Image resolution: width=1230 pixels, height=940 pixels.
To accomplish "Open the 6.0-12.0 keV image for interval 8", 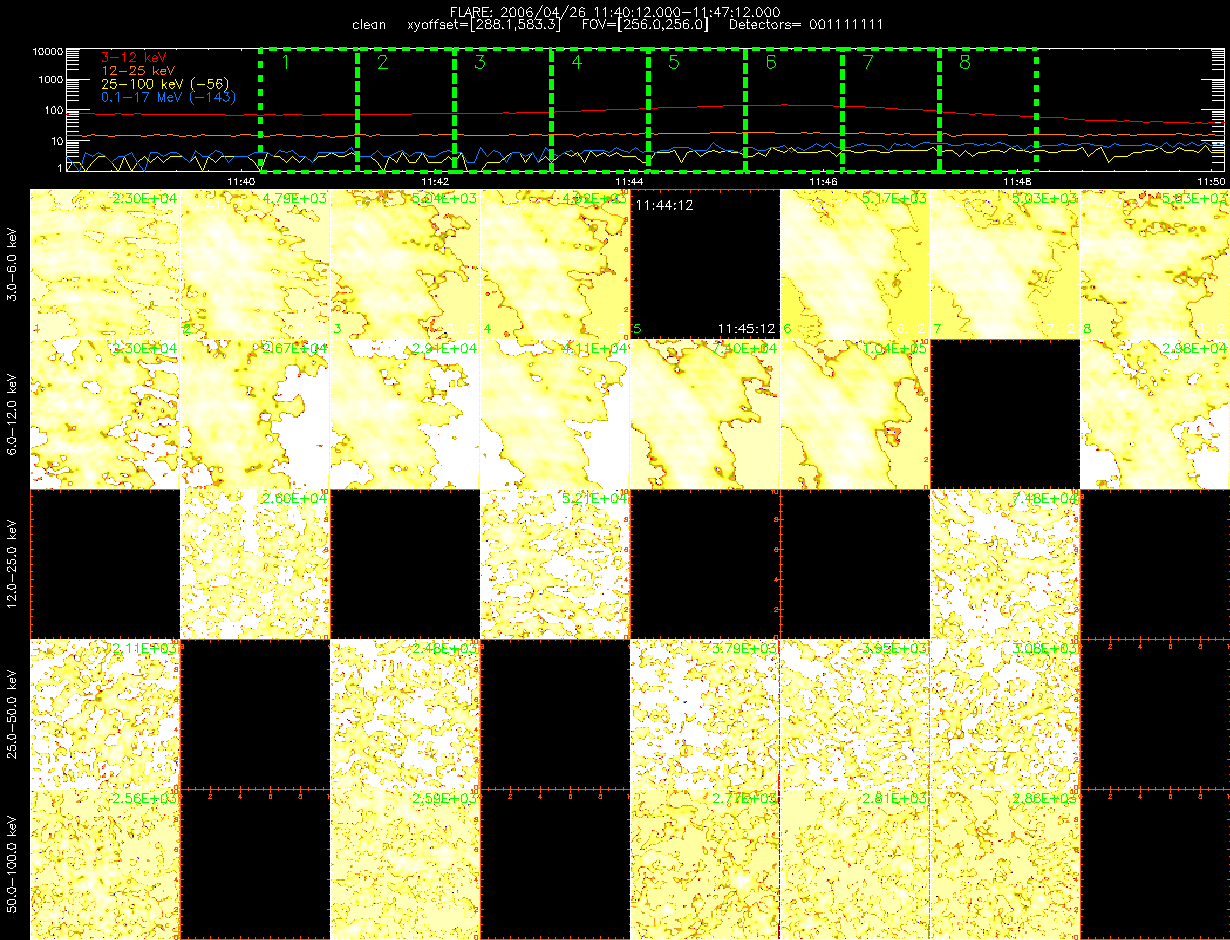I will point(1155,414).
